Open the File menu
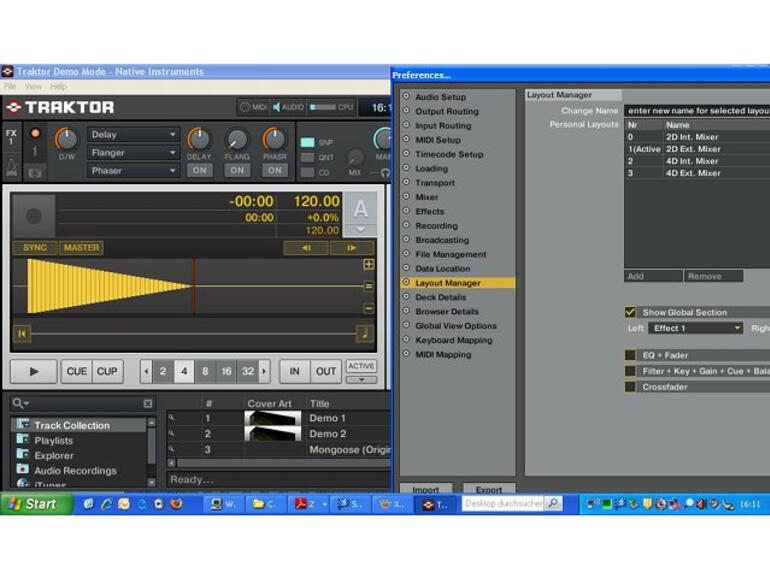 pyautogui.click(x=10, y=87)
